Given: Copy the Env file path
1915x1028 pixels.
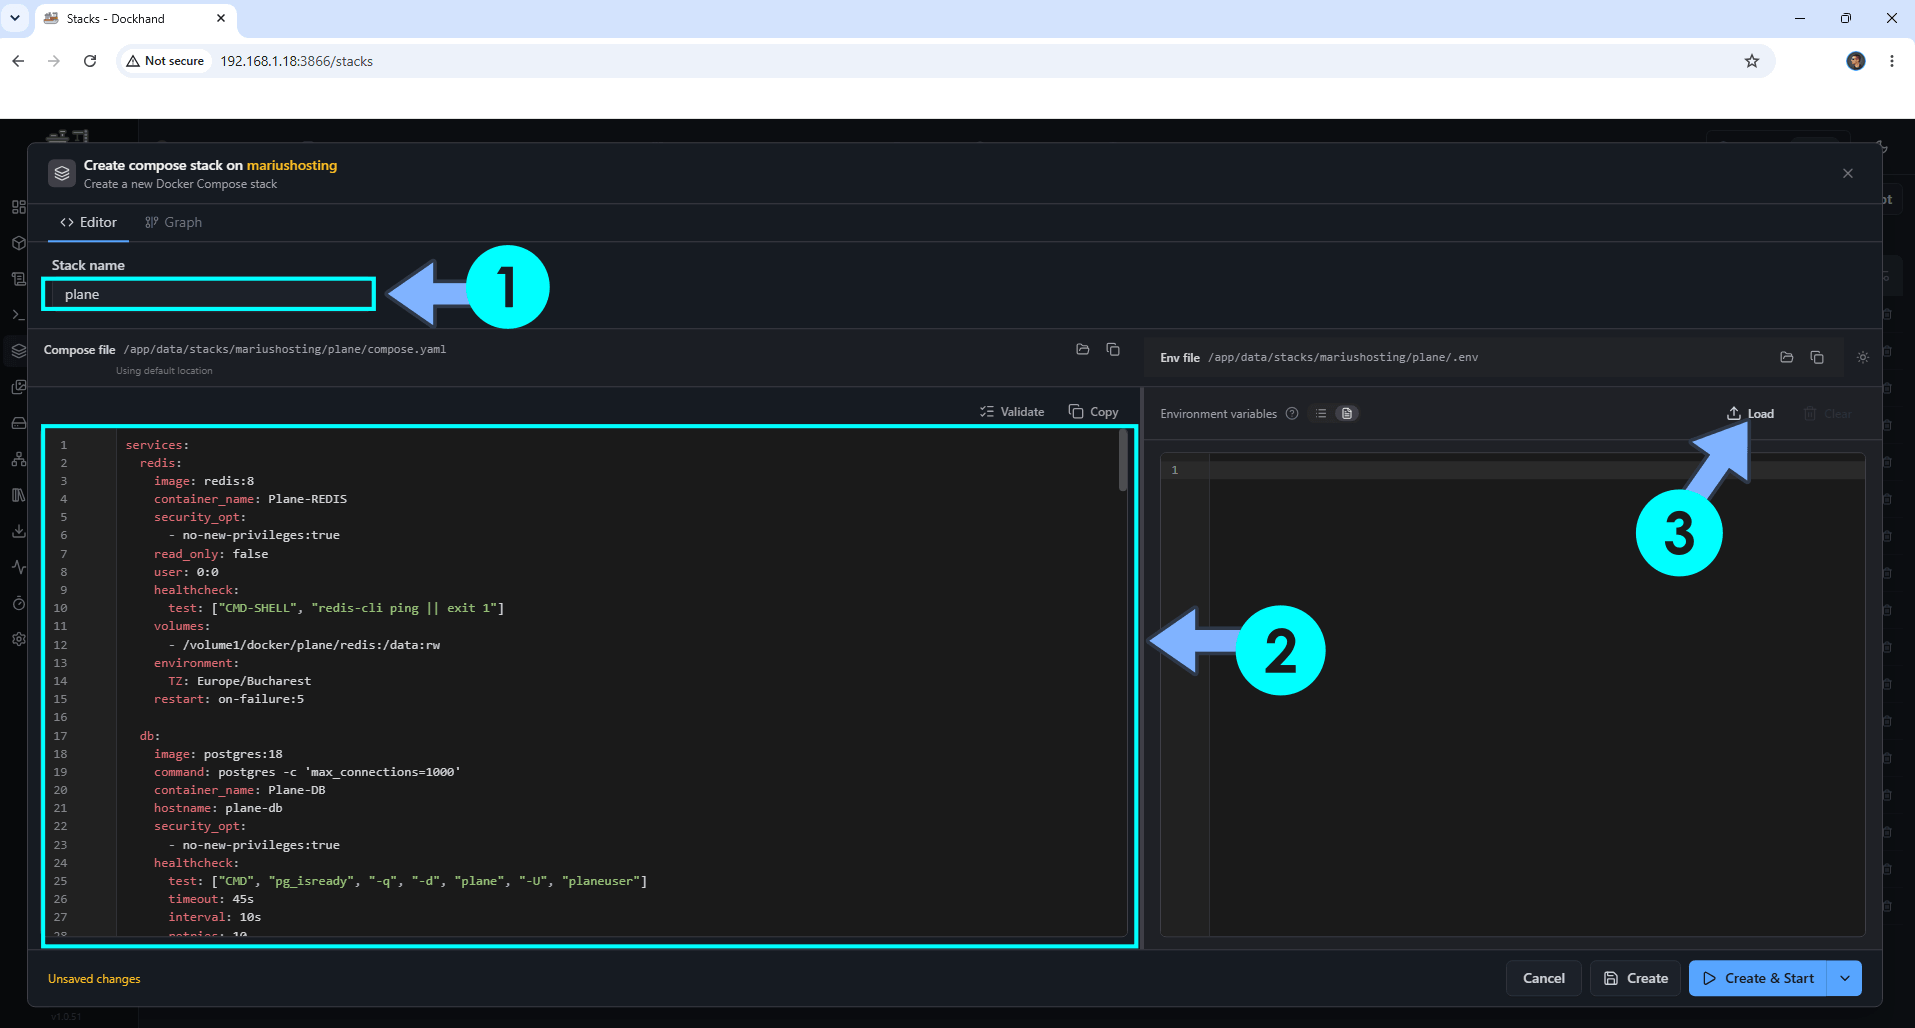Looking at the screenshot, I should (x=1817, y=357).
